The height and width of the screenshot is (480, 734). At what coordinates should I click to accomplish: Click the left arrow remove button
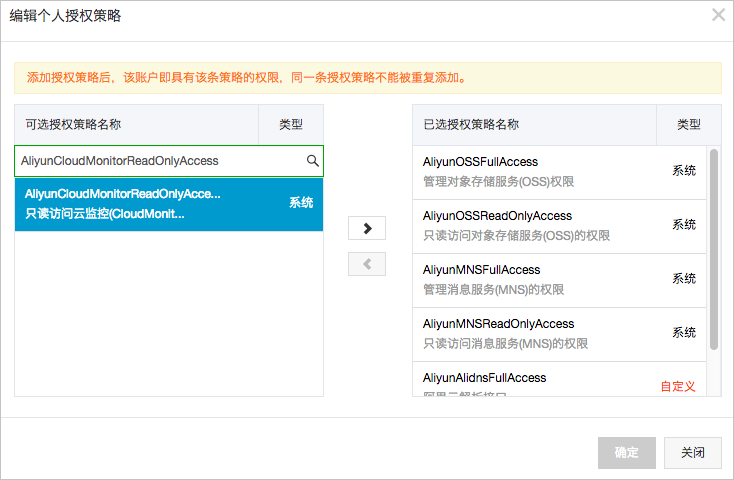pos(367,264)
